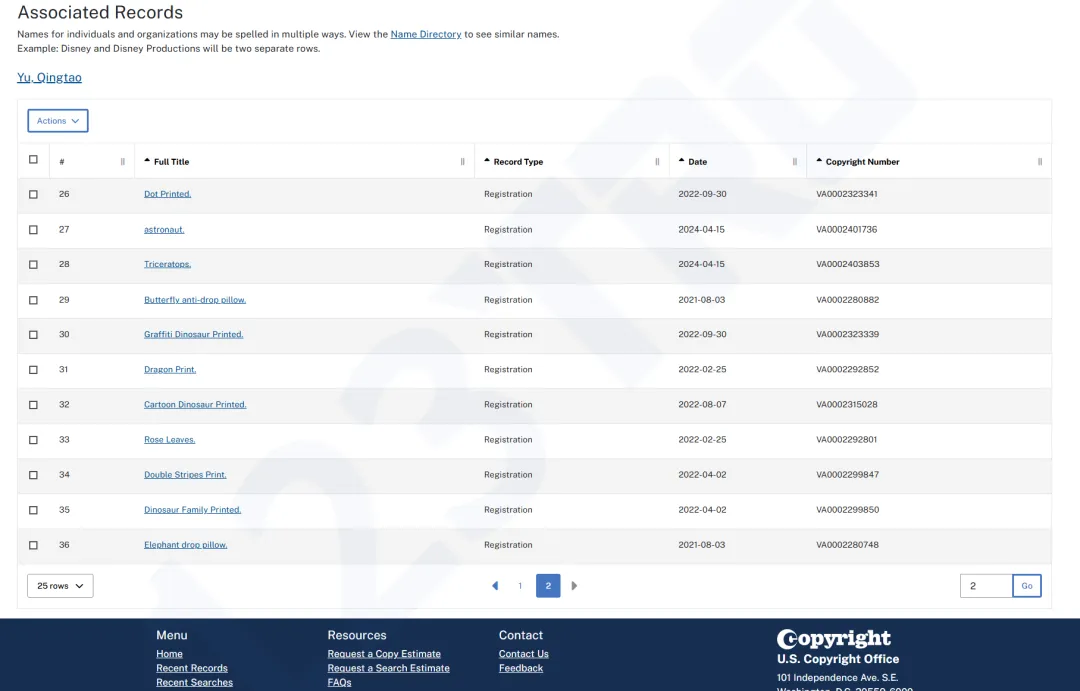Image resolution: width=1080 pixels, height=691 pixels.
Task: Click the Go button
Action: 1027,586
